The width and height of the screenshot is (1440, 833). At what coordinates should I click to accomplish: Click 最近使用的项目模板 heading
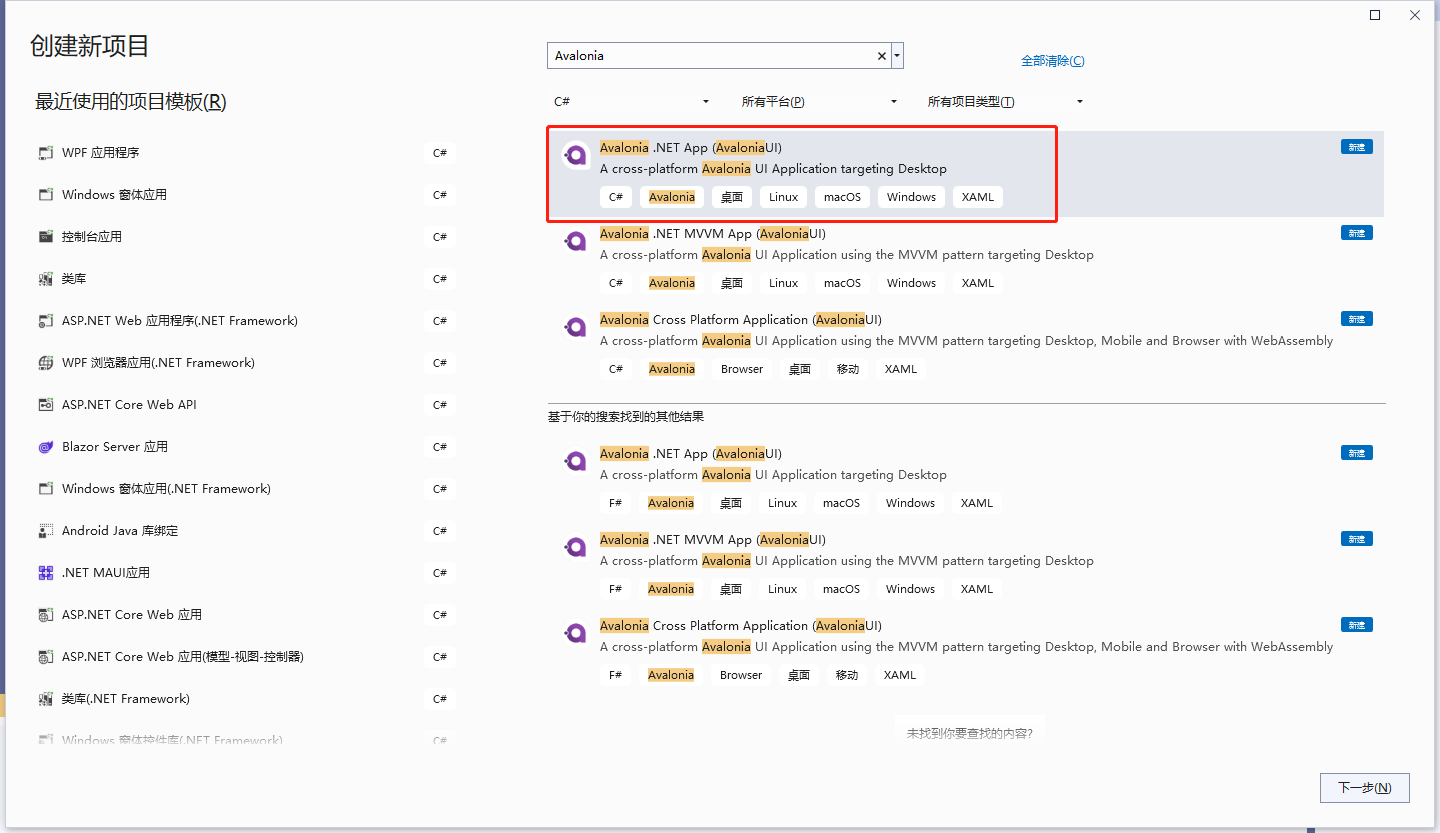[x=131, y=102]
